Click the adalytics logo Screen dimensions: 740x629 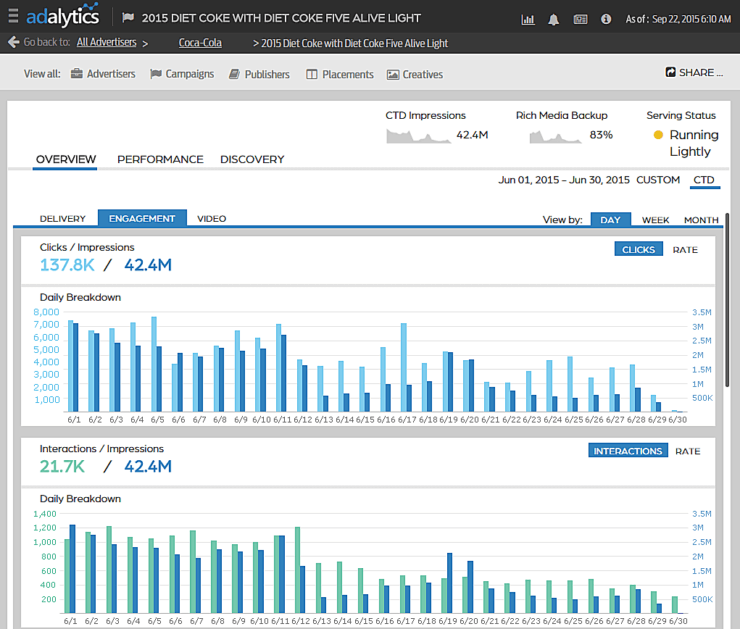pyautogui.click(x=62, y=16)
